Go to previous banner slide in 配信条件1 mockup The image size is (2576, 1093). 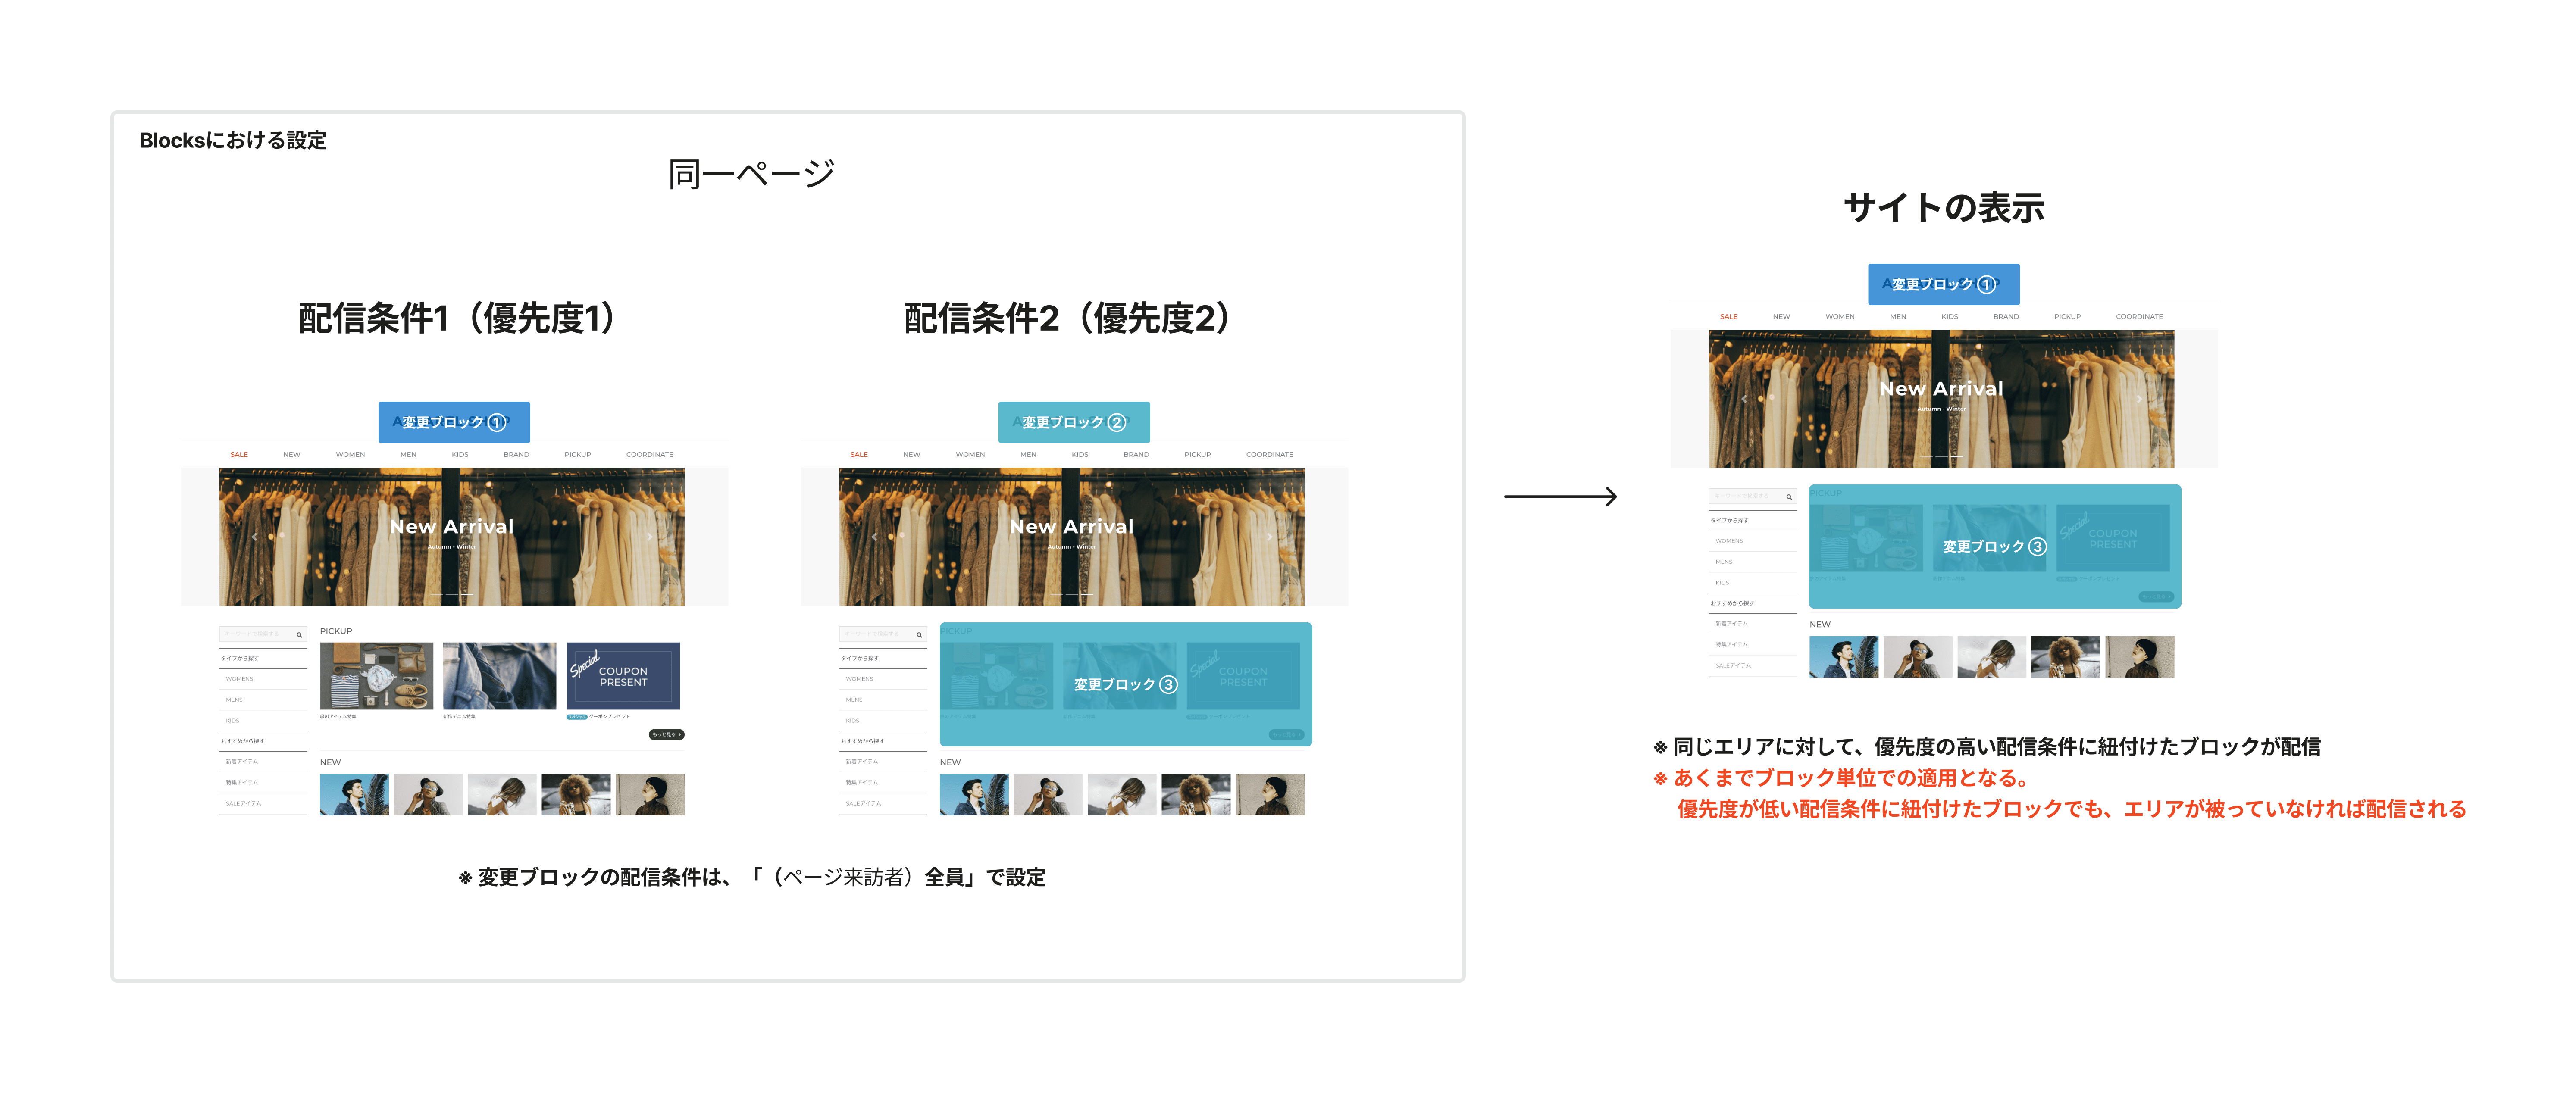tap(254, 537)
